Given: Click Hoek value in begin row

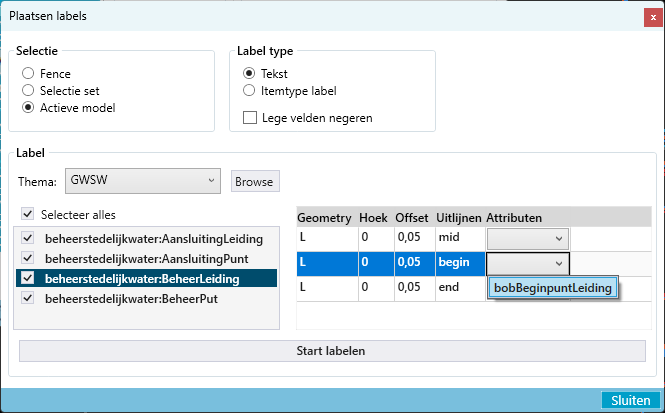Looking at the screenshot, I should pos(376,264).
